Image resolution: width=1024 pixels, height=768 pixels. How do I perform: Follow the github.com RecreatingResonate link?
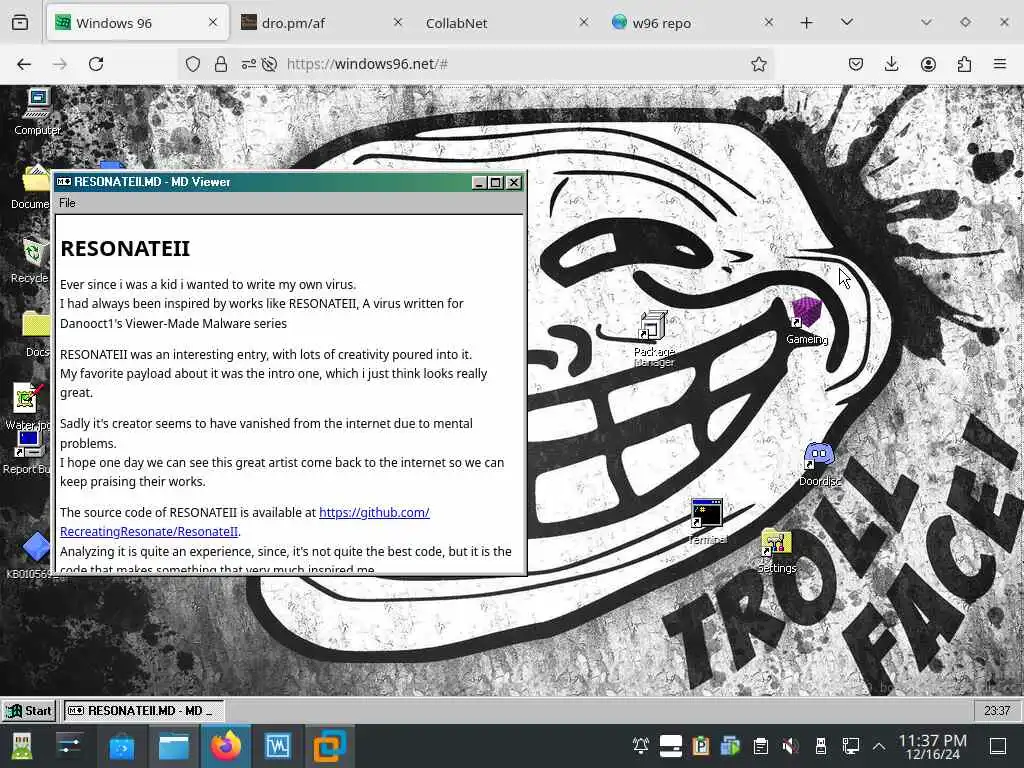click(x=245, y=522)
